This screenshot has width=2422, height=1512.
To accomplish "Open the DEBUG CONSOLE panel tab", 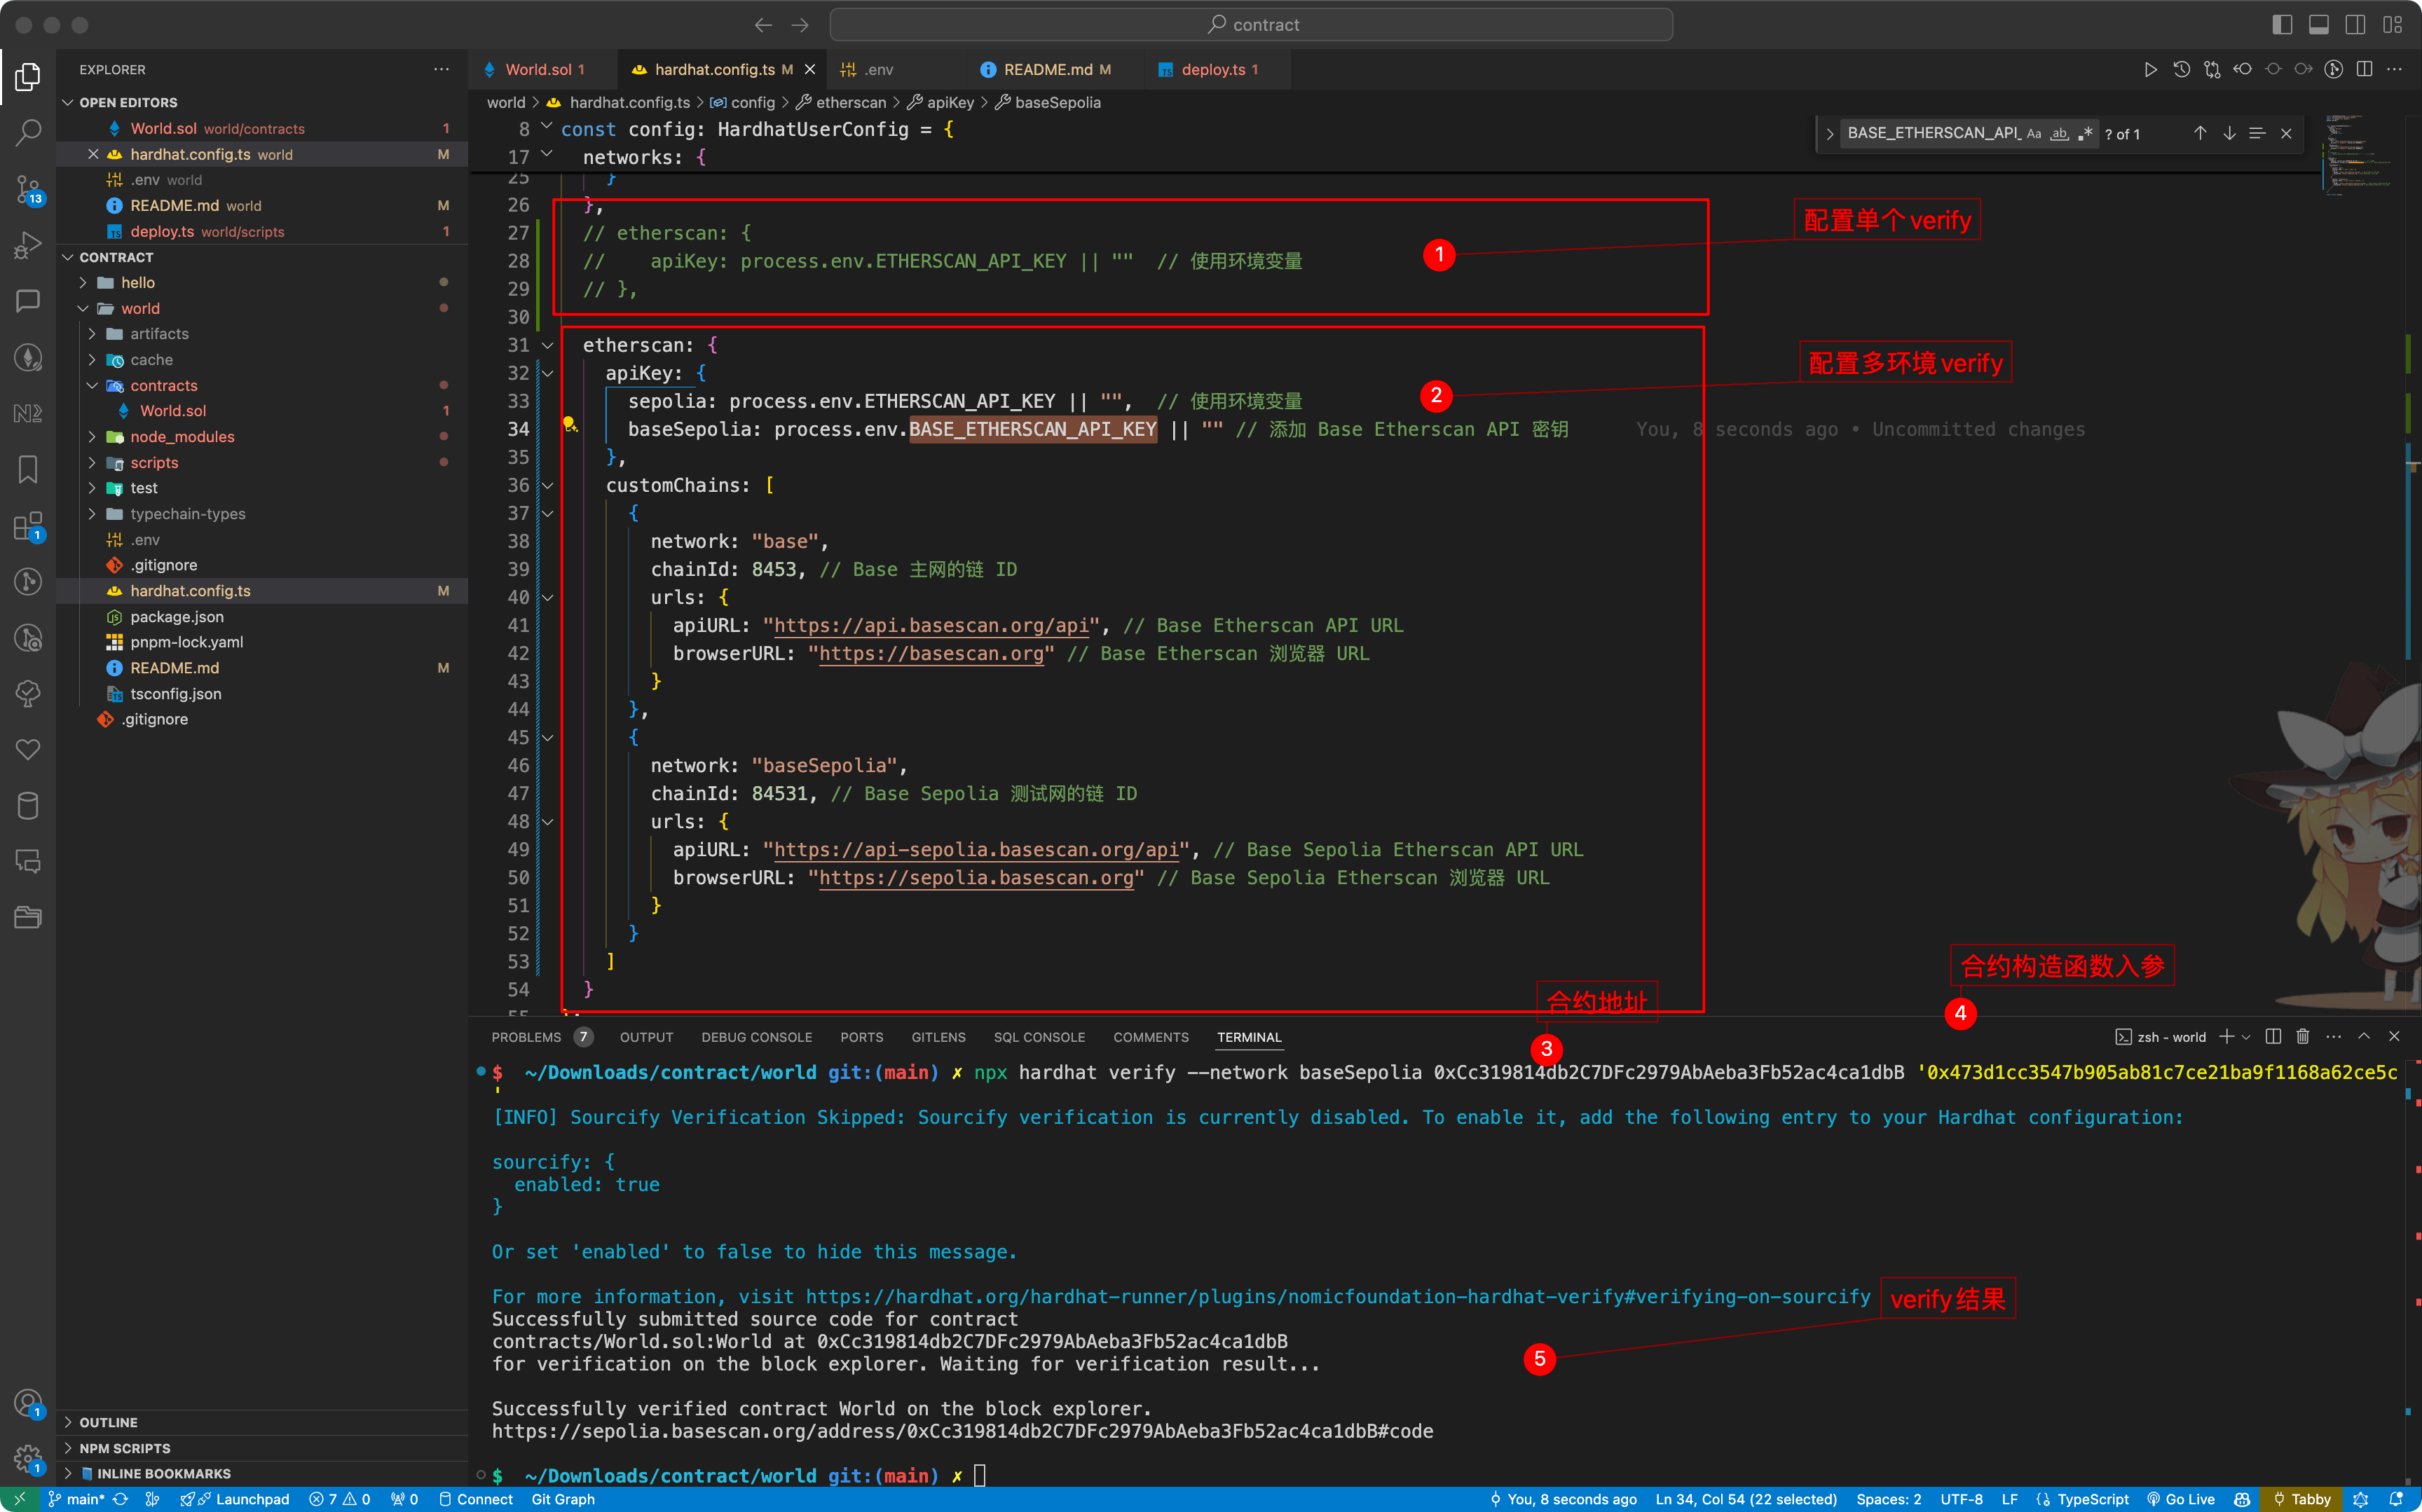I will point(756,1037).
